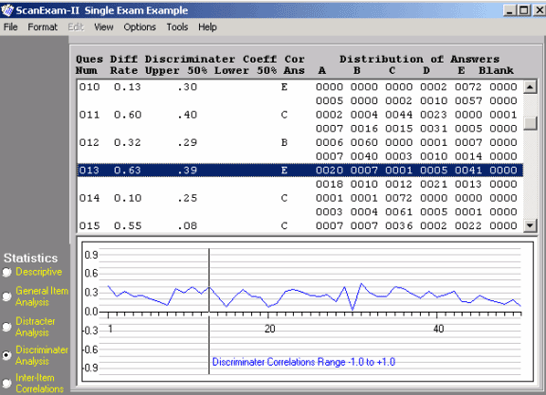
Task: Click the 0044 count in question 011 row
Action: coord(399,115)
